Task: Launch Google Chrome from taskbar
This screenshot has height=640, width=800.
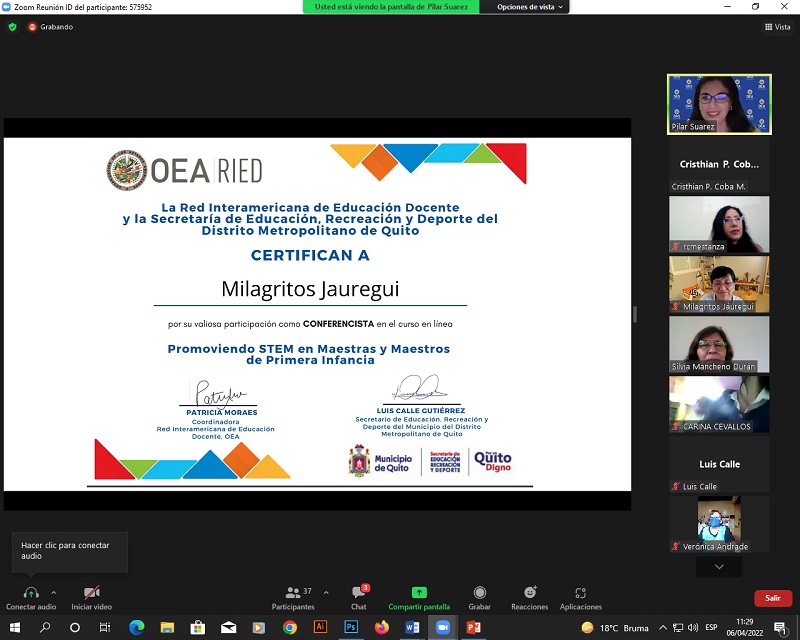Action: (290, 627)
